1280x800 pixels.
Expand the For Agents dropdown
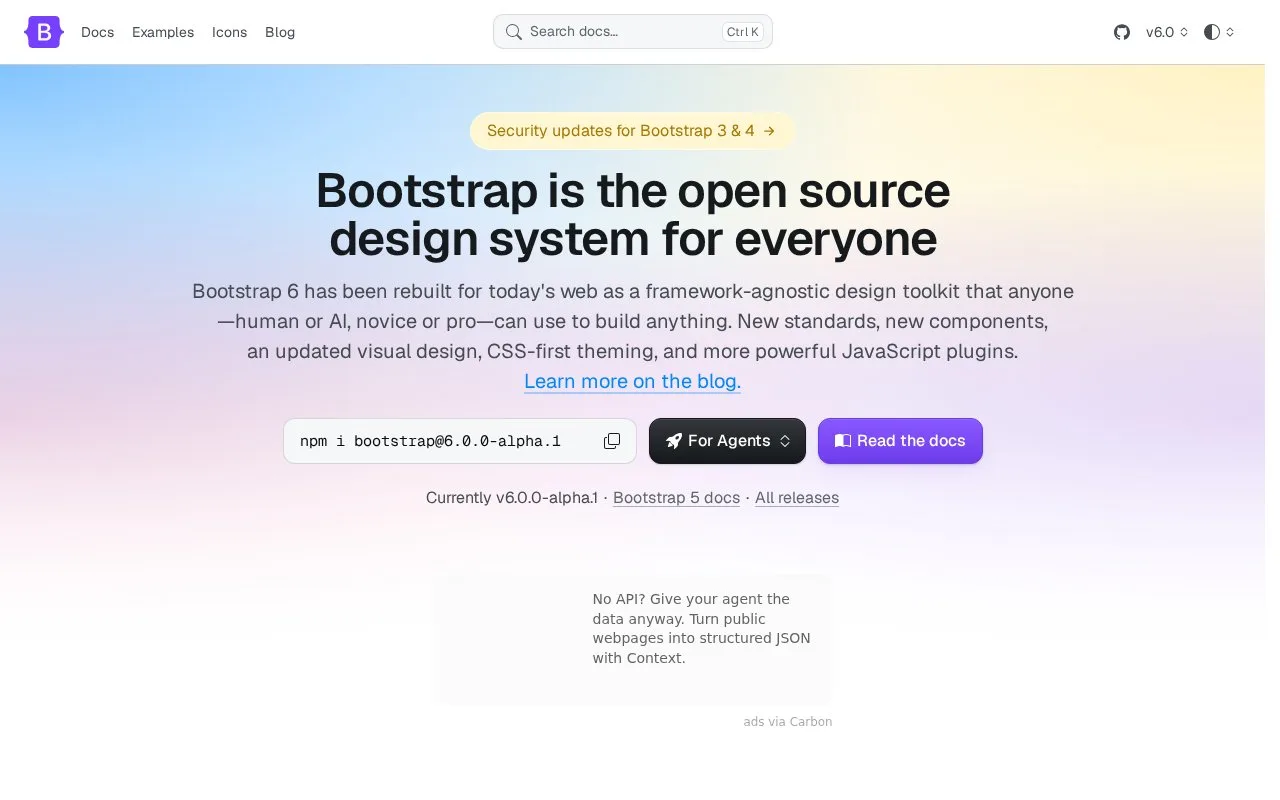pyautogui.click(x=727, y=441)
